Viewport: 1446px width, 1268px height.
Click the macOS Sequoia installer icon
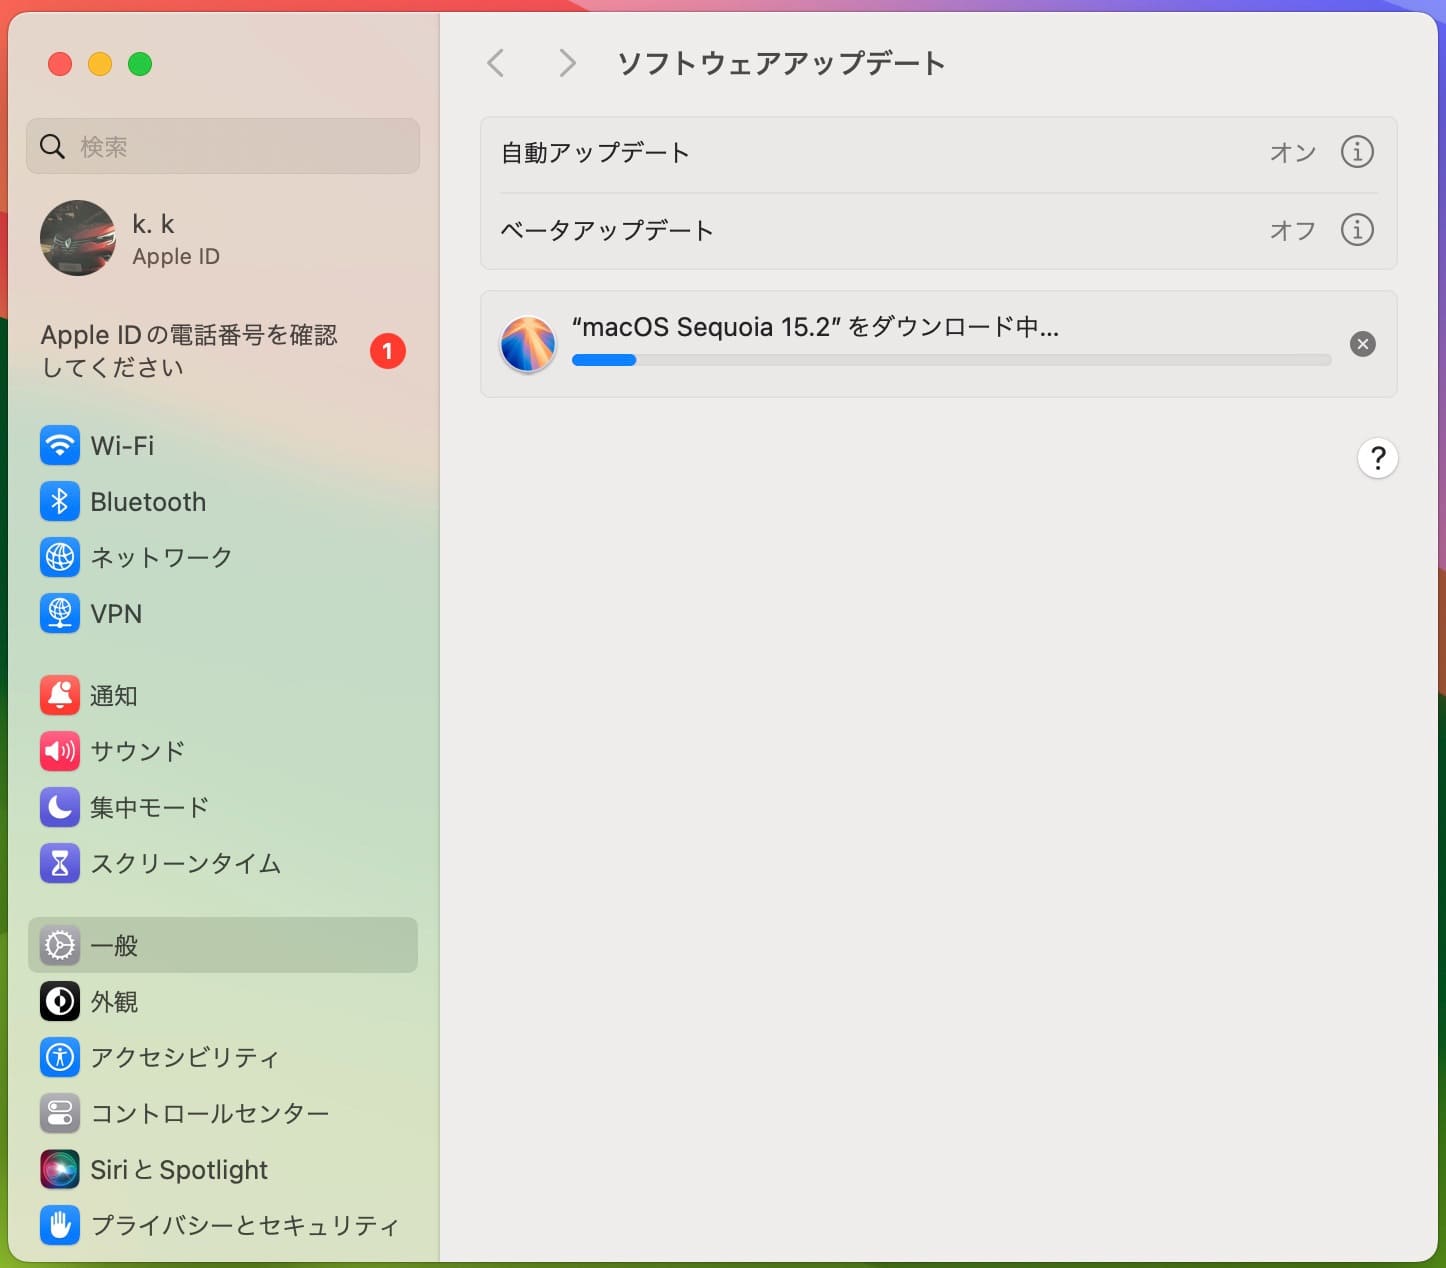(x=528, y=344)
